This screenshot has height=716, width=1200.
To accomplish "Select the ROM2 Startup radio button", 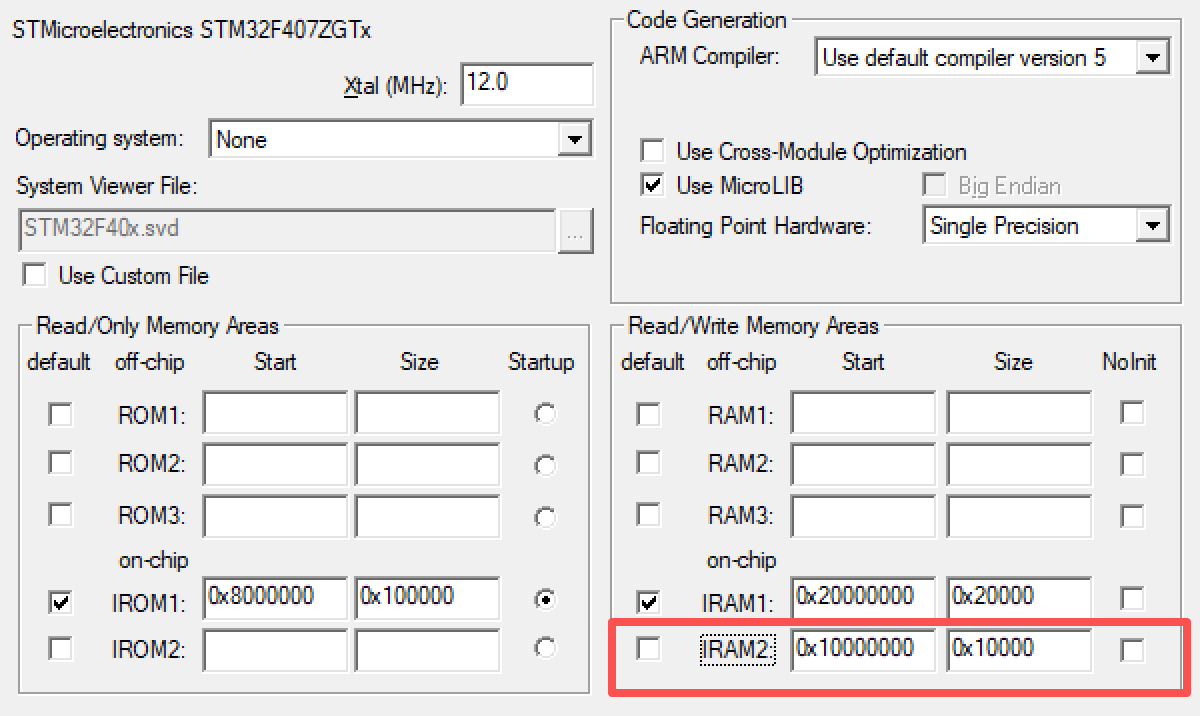I will click(545, 465).
